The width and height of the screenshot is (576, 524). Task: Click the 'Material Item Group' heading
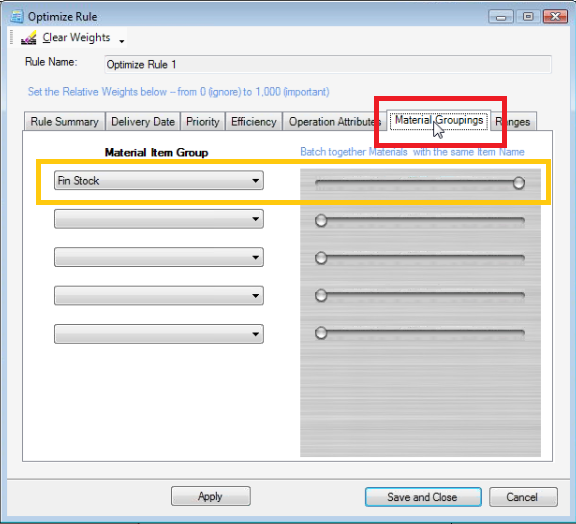pos(156,152)
